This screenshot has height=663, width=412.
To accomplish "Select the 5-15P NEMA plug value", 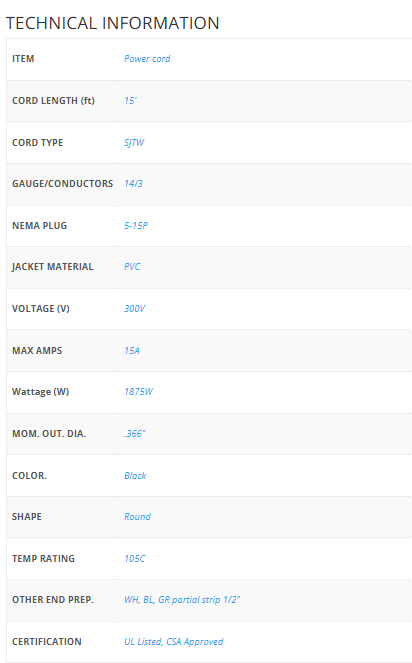I will point(136,225).
